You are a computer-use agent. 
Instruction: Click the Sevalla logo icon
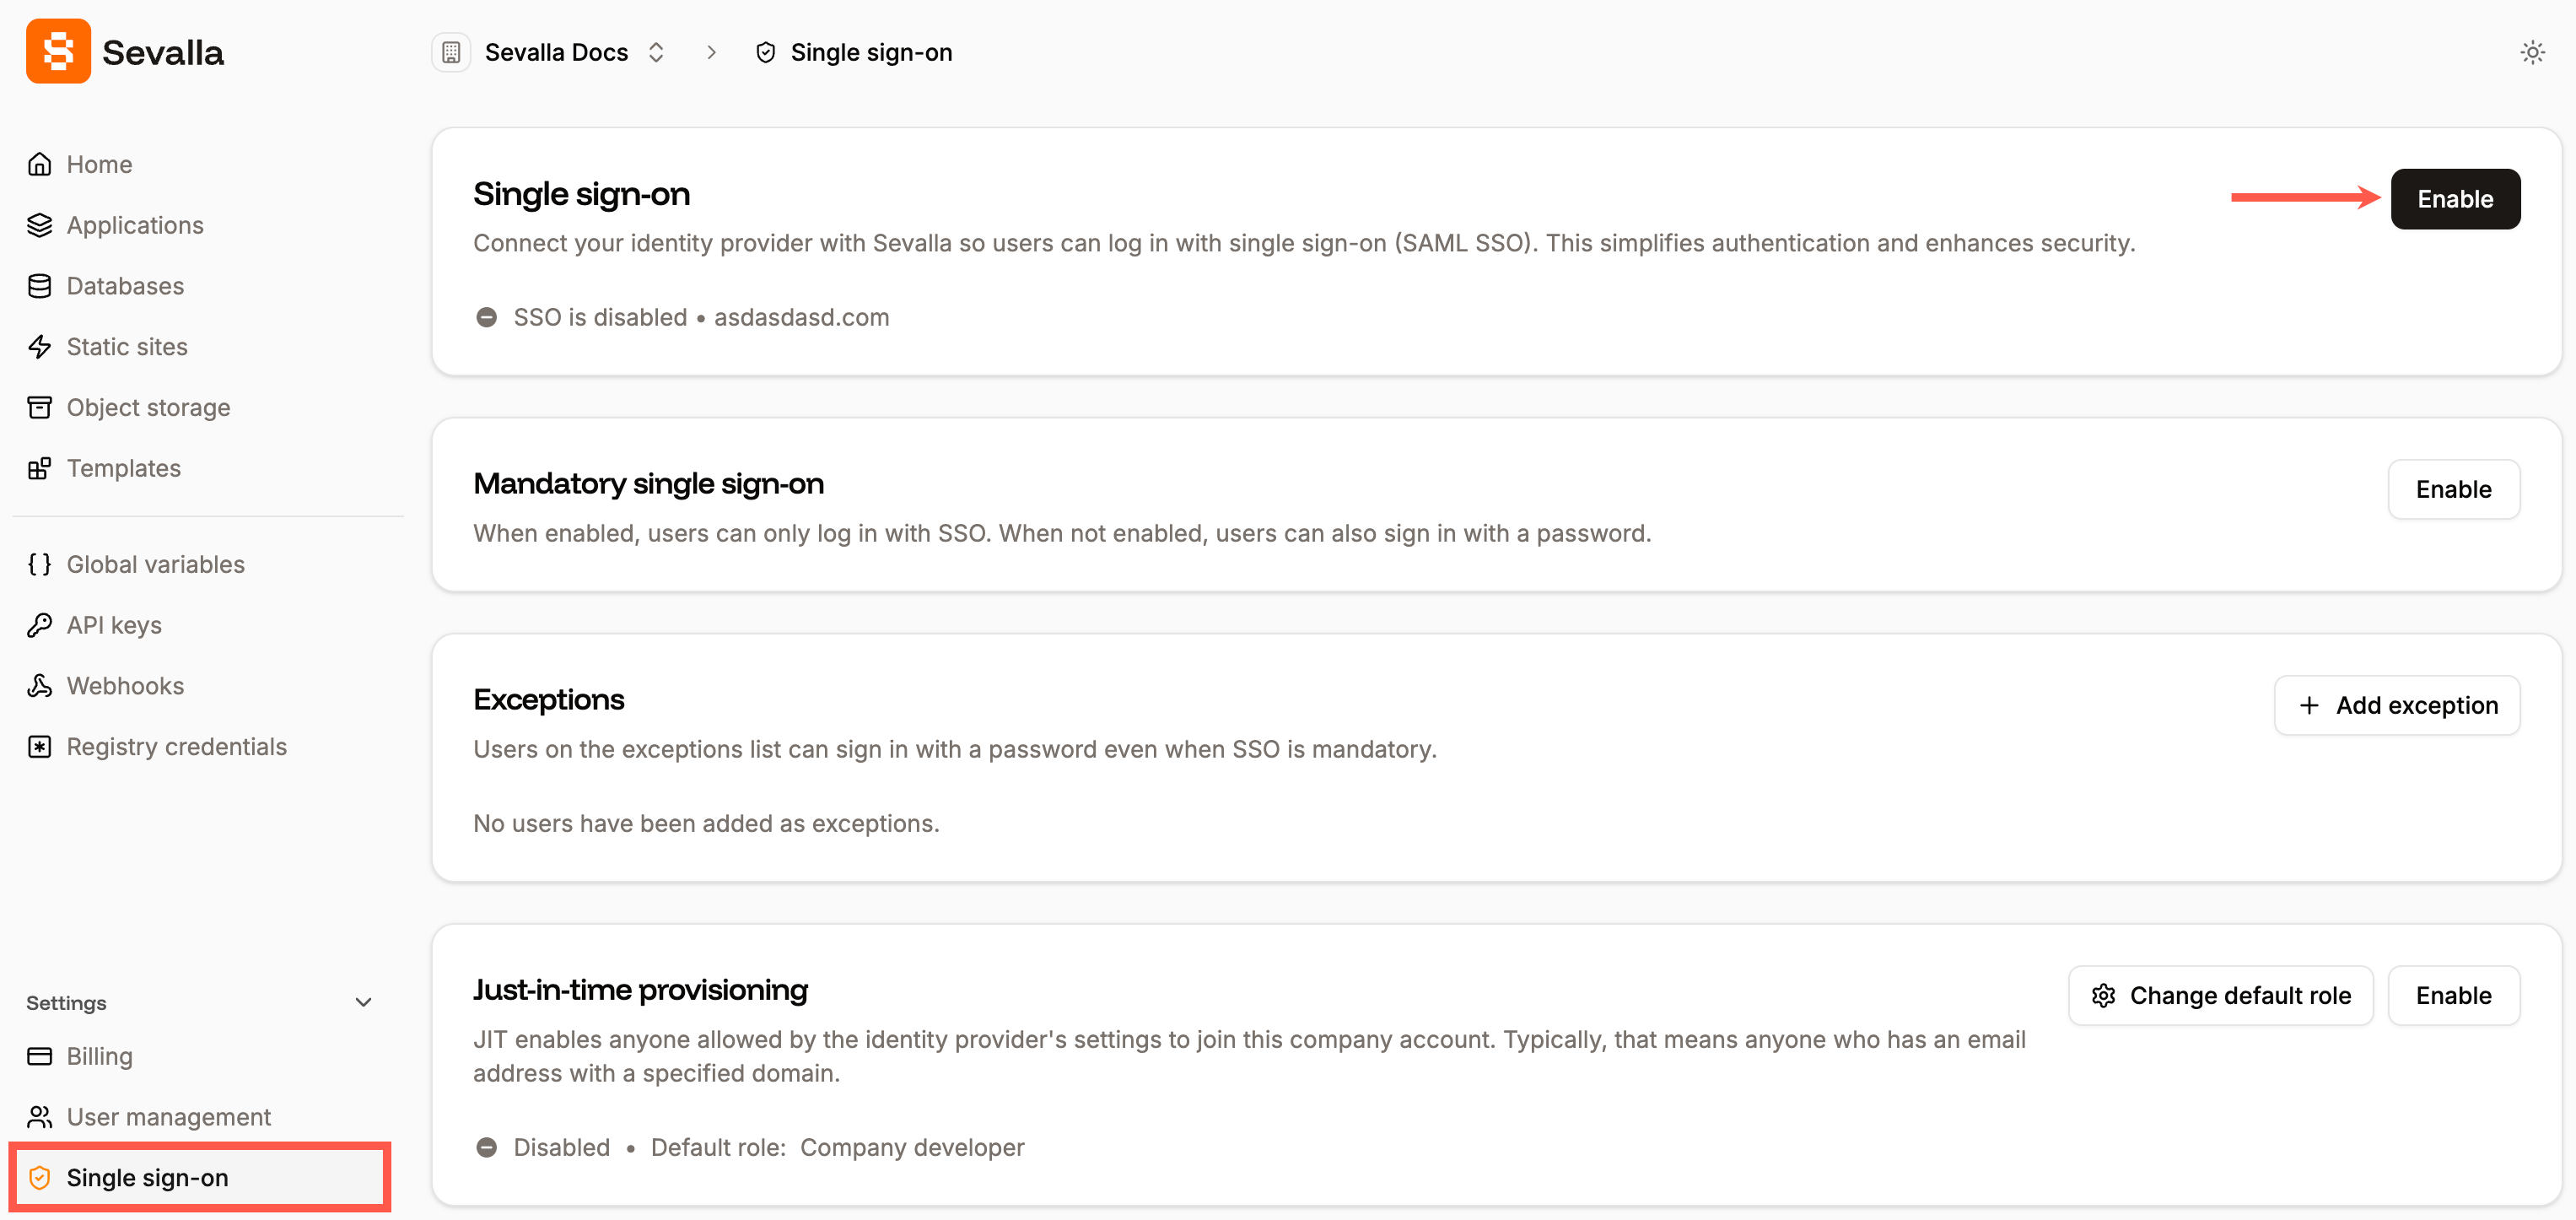point(58,52)
